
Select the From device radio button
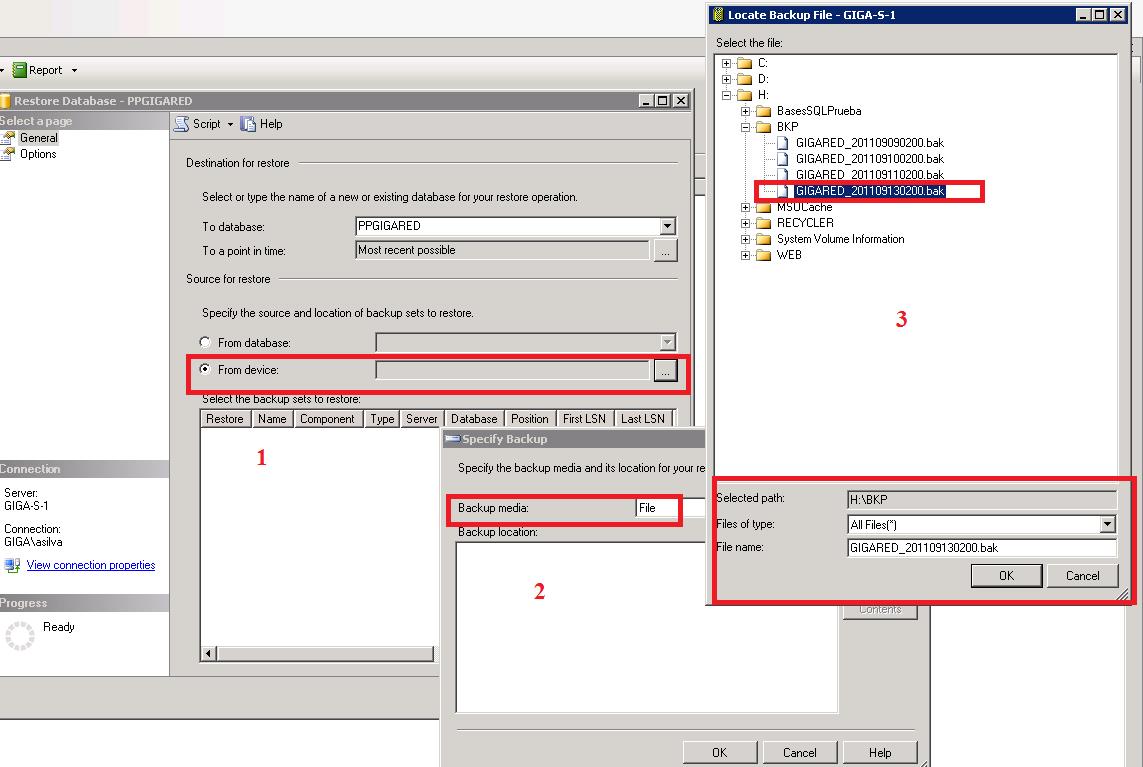[206, 370]
